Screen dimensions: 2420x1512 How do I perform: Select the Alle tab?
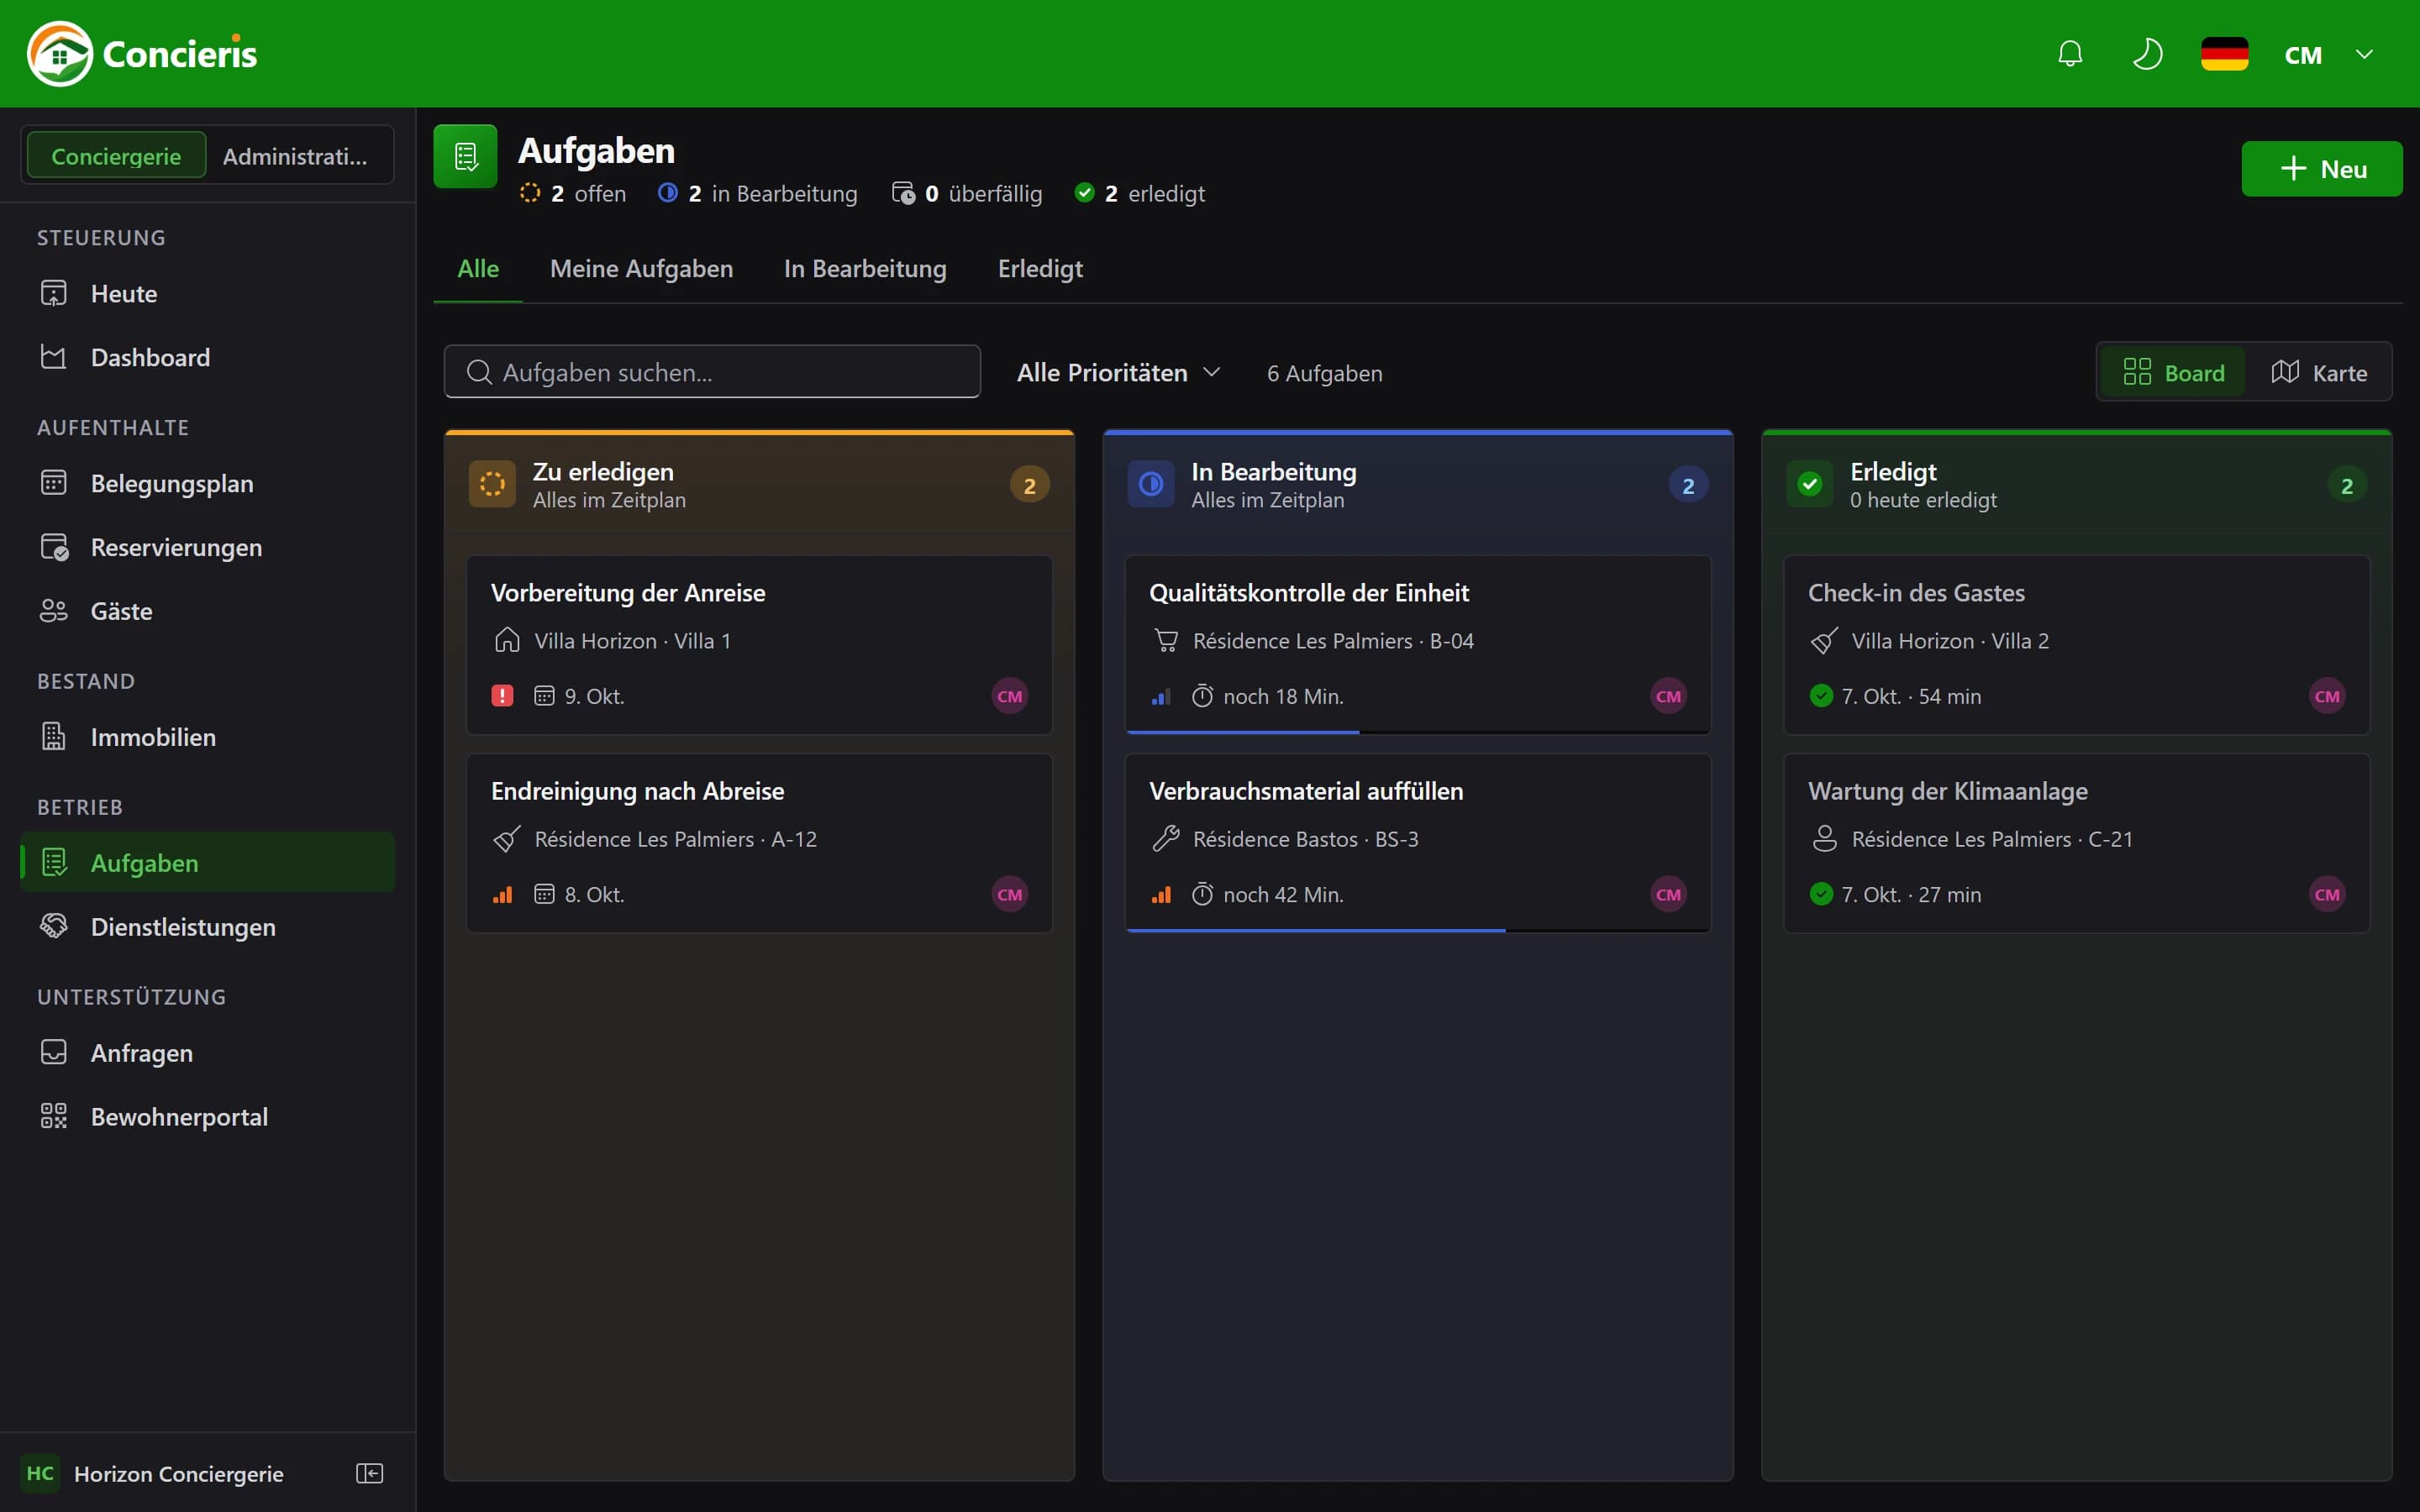coord(478,269)
